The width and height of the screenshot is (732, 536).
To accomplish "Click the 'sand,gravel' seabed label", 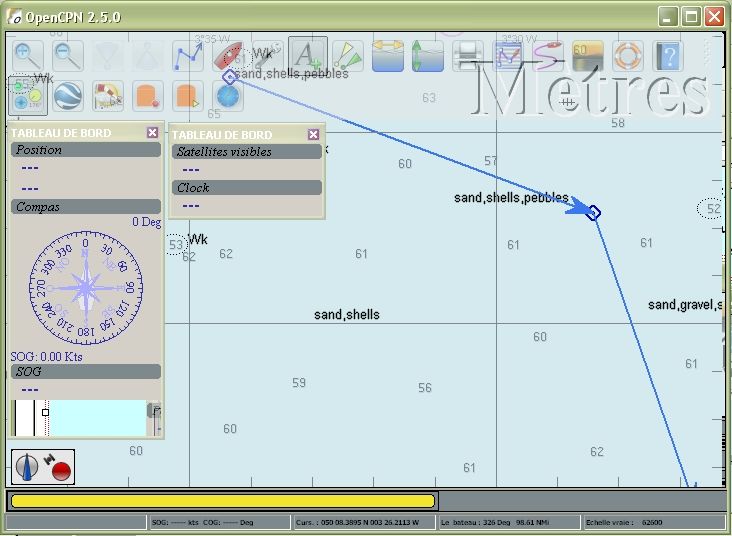I will point(685,305).
